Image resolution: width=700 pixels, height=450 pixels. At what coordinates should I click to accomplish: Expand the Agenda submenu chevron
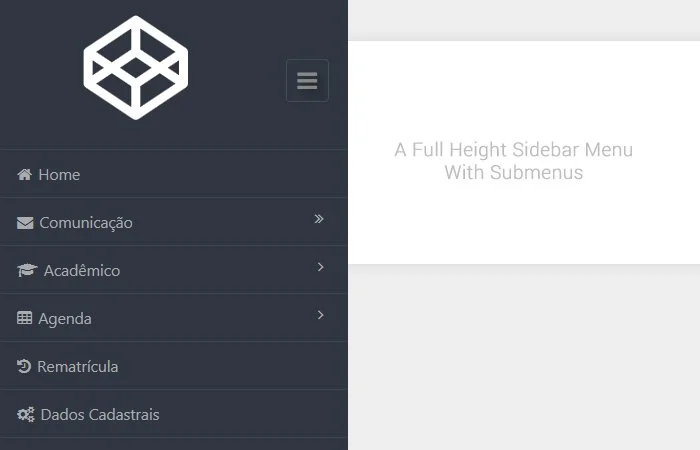point(321,315)
